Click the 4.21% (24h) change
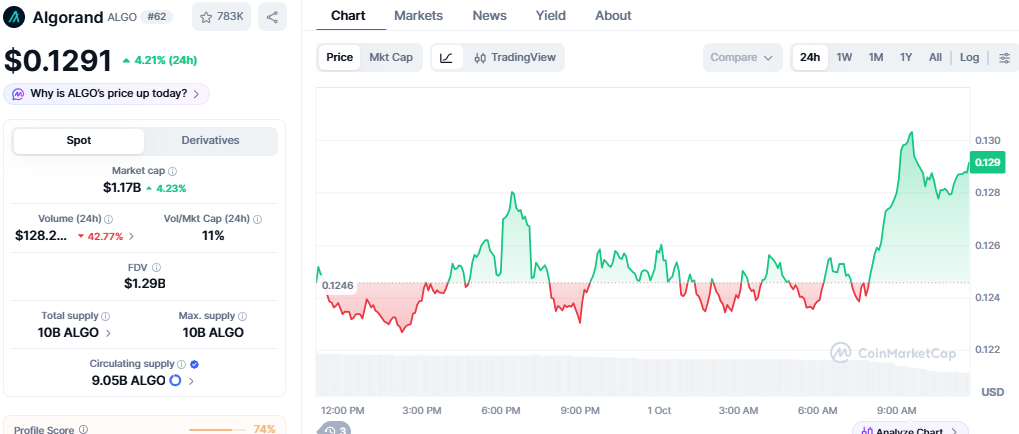1019x434 pixels. coord(159,60)
